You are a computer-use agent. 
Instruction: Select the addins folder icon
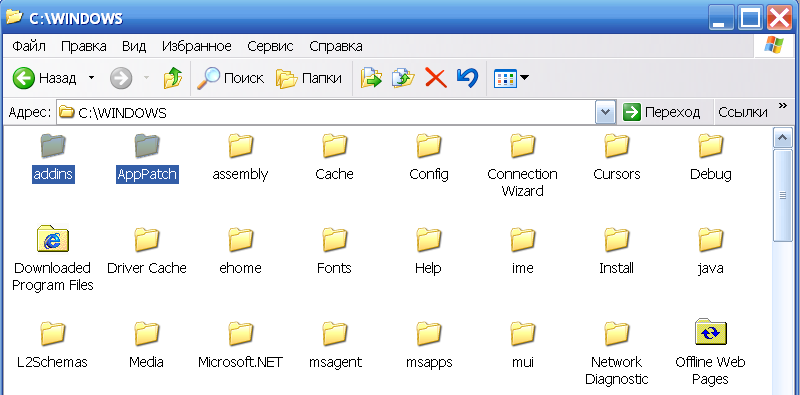point(53,146)
